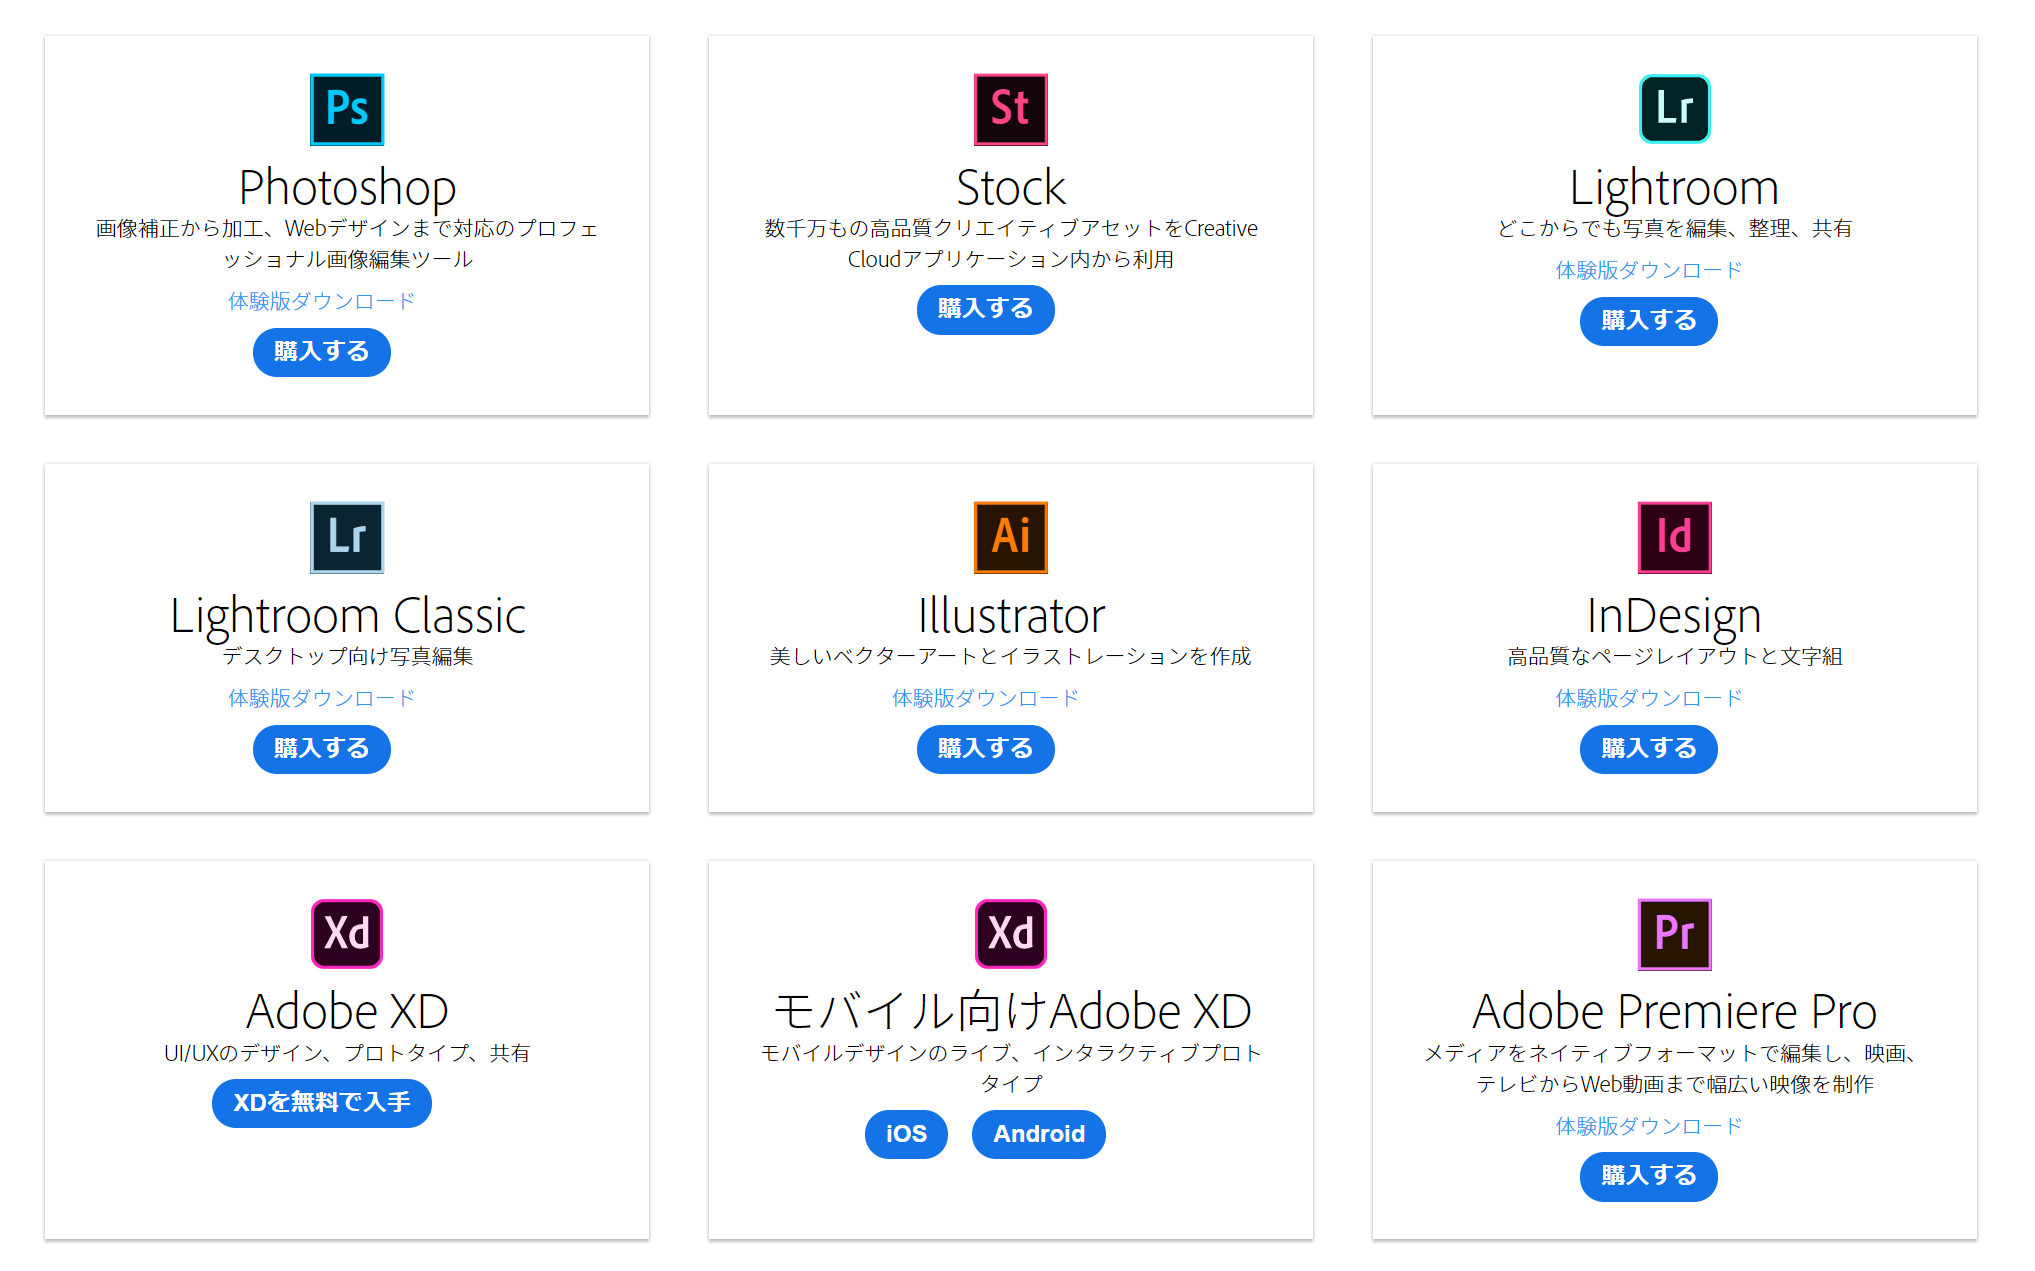Click the Illustrator Ai icon

tap(1011, 537)
